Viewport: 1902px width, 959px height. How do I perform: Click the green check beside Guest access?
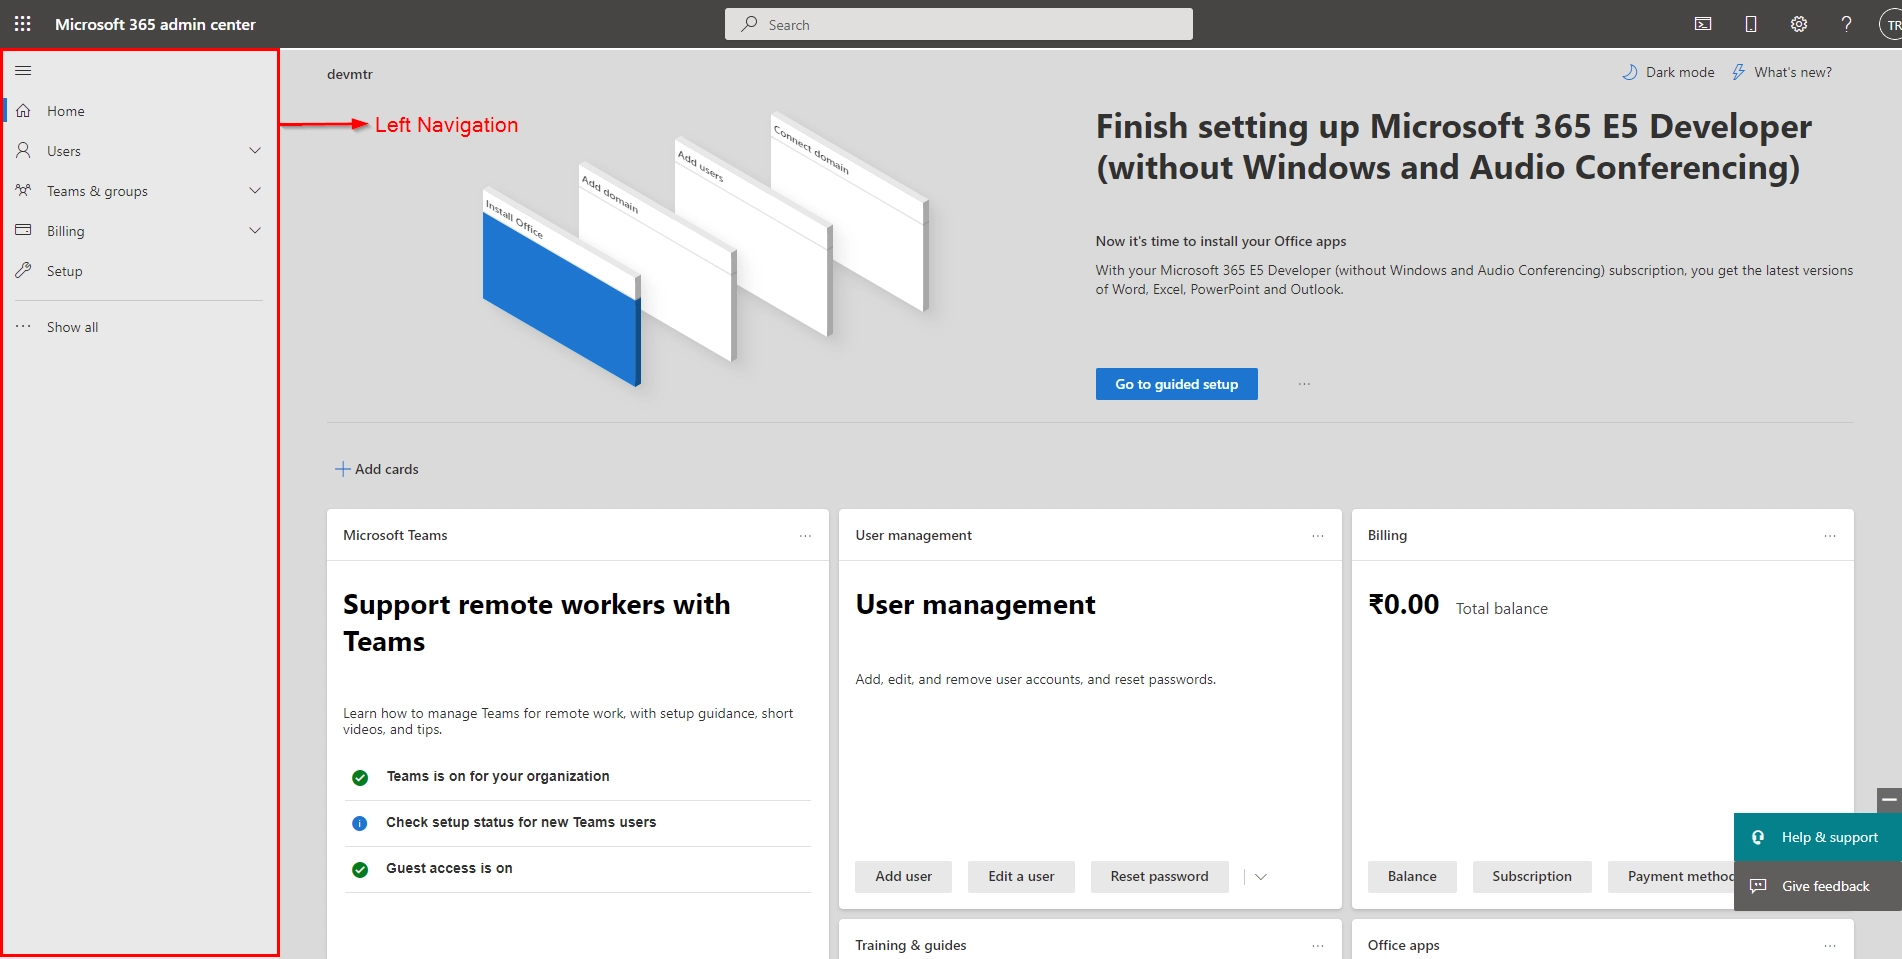360,869
